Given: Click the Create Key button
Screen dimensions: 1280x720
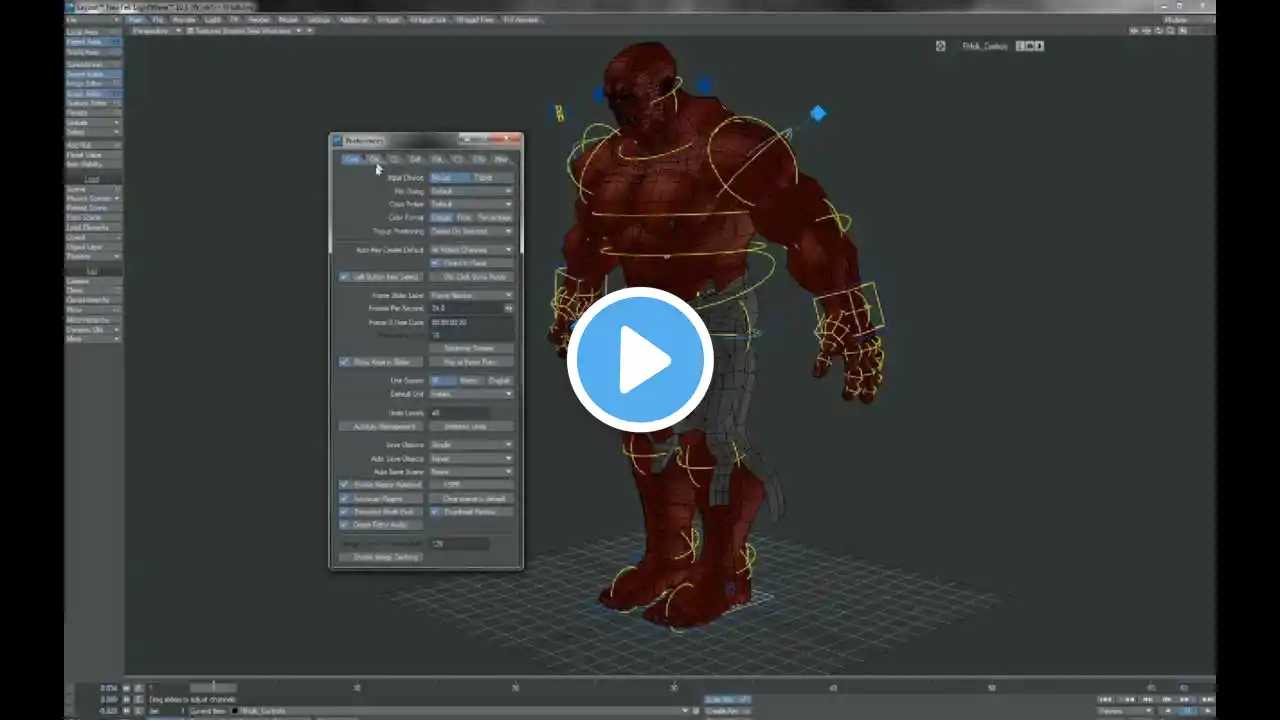Looking at the screenshot, I should click(727, 711).
